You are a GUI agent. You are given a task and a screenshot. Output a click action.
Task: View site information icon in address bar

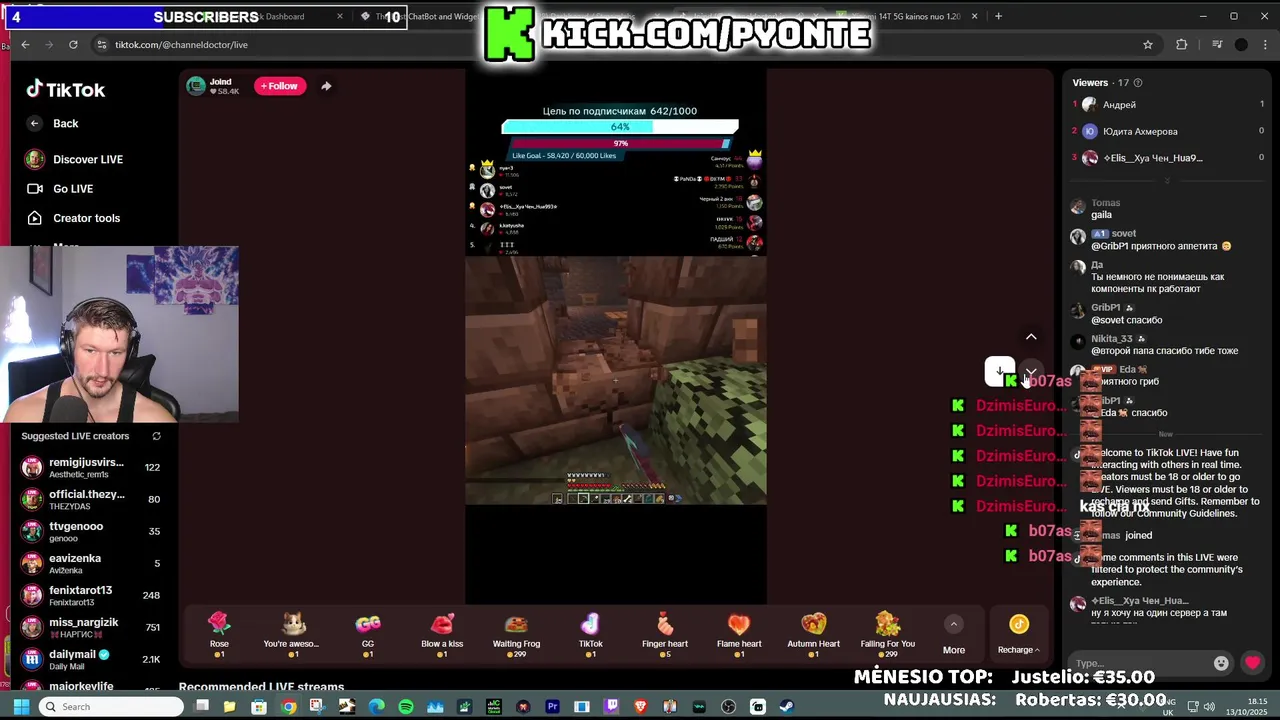click(x=101, y=44)
